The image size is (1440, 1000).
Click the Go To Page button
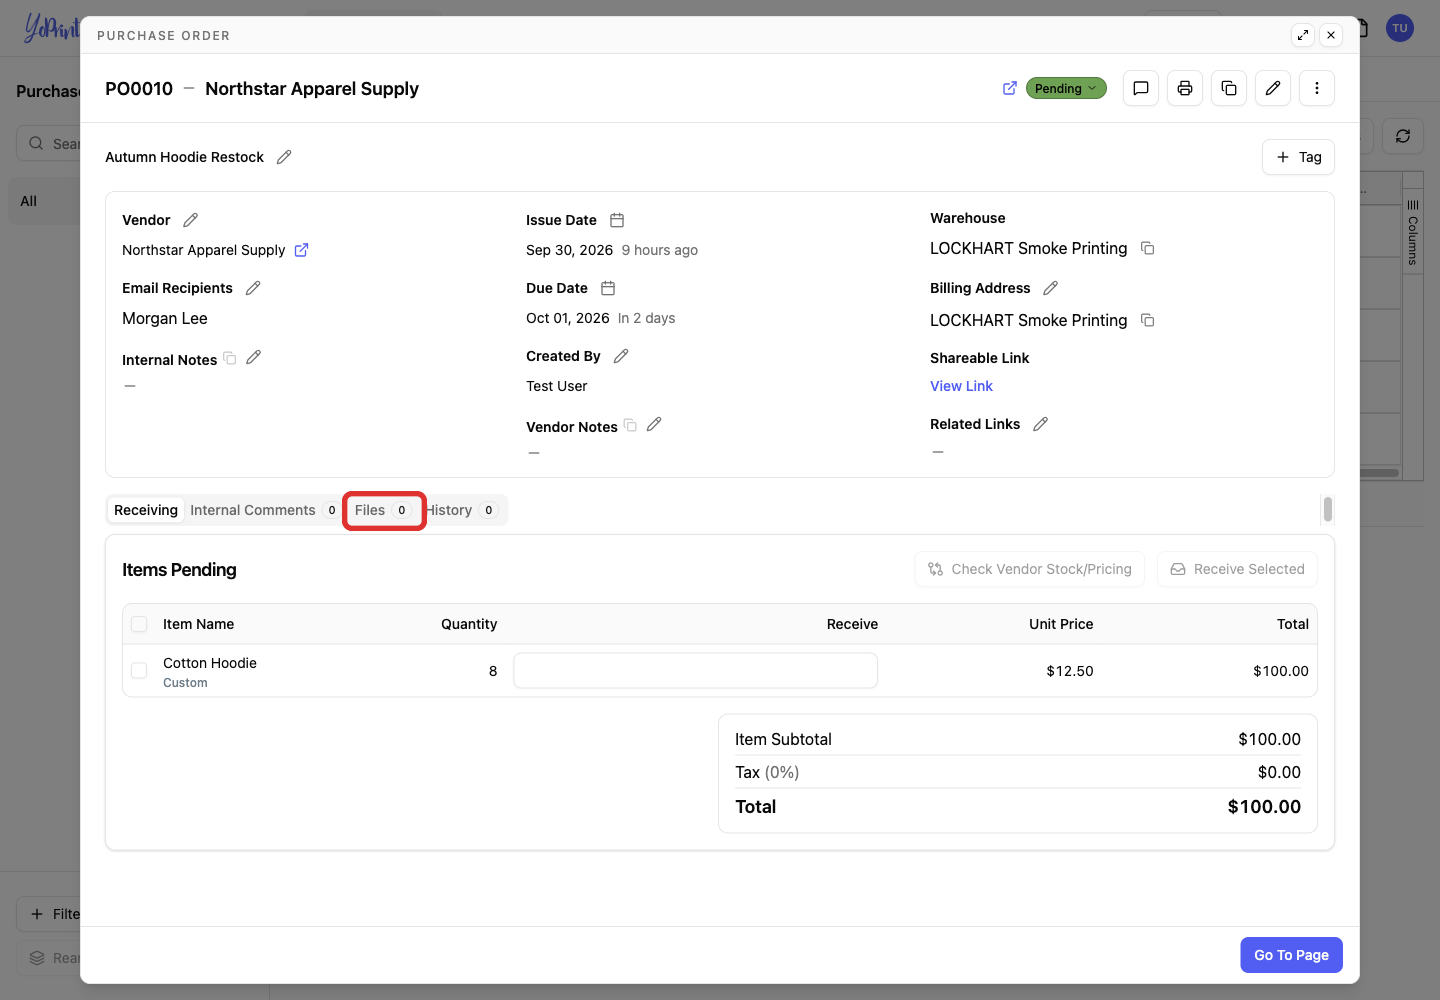(x=1292, y=955)
